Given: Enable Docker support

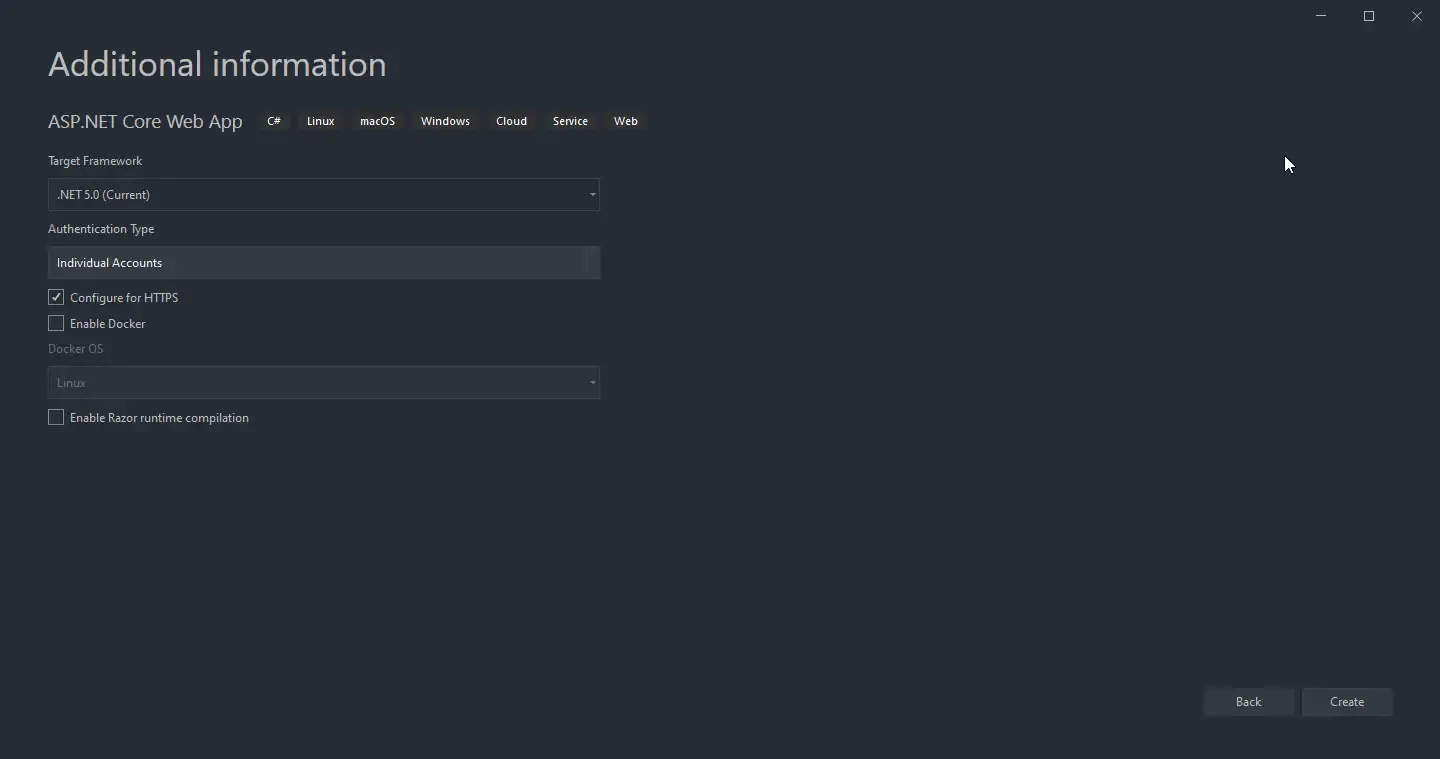Looking at the screenshot, I should pyautogui.click(x=56, y=323).
